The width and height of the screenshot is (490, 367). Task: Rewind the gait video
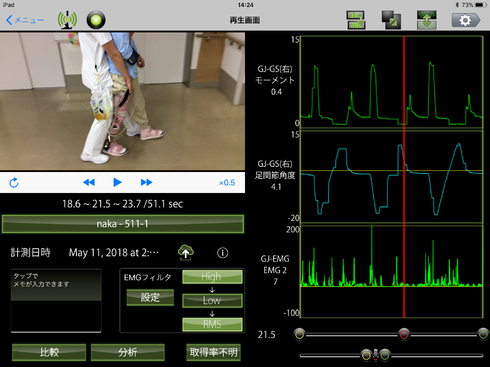click(89, 182)
